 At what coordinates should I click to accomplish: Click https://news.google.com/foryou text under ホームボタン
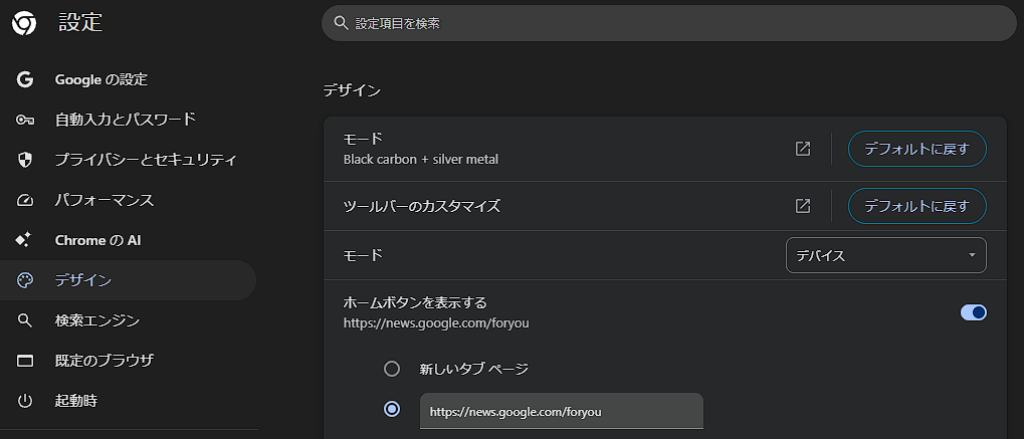point(436,323)
